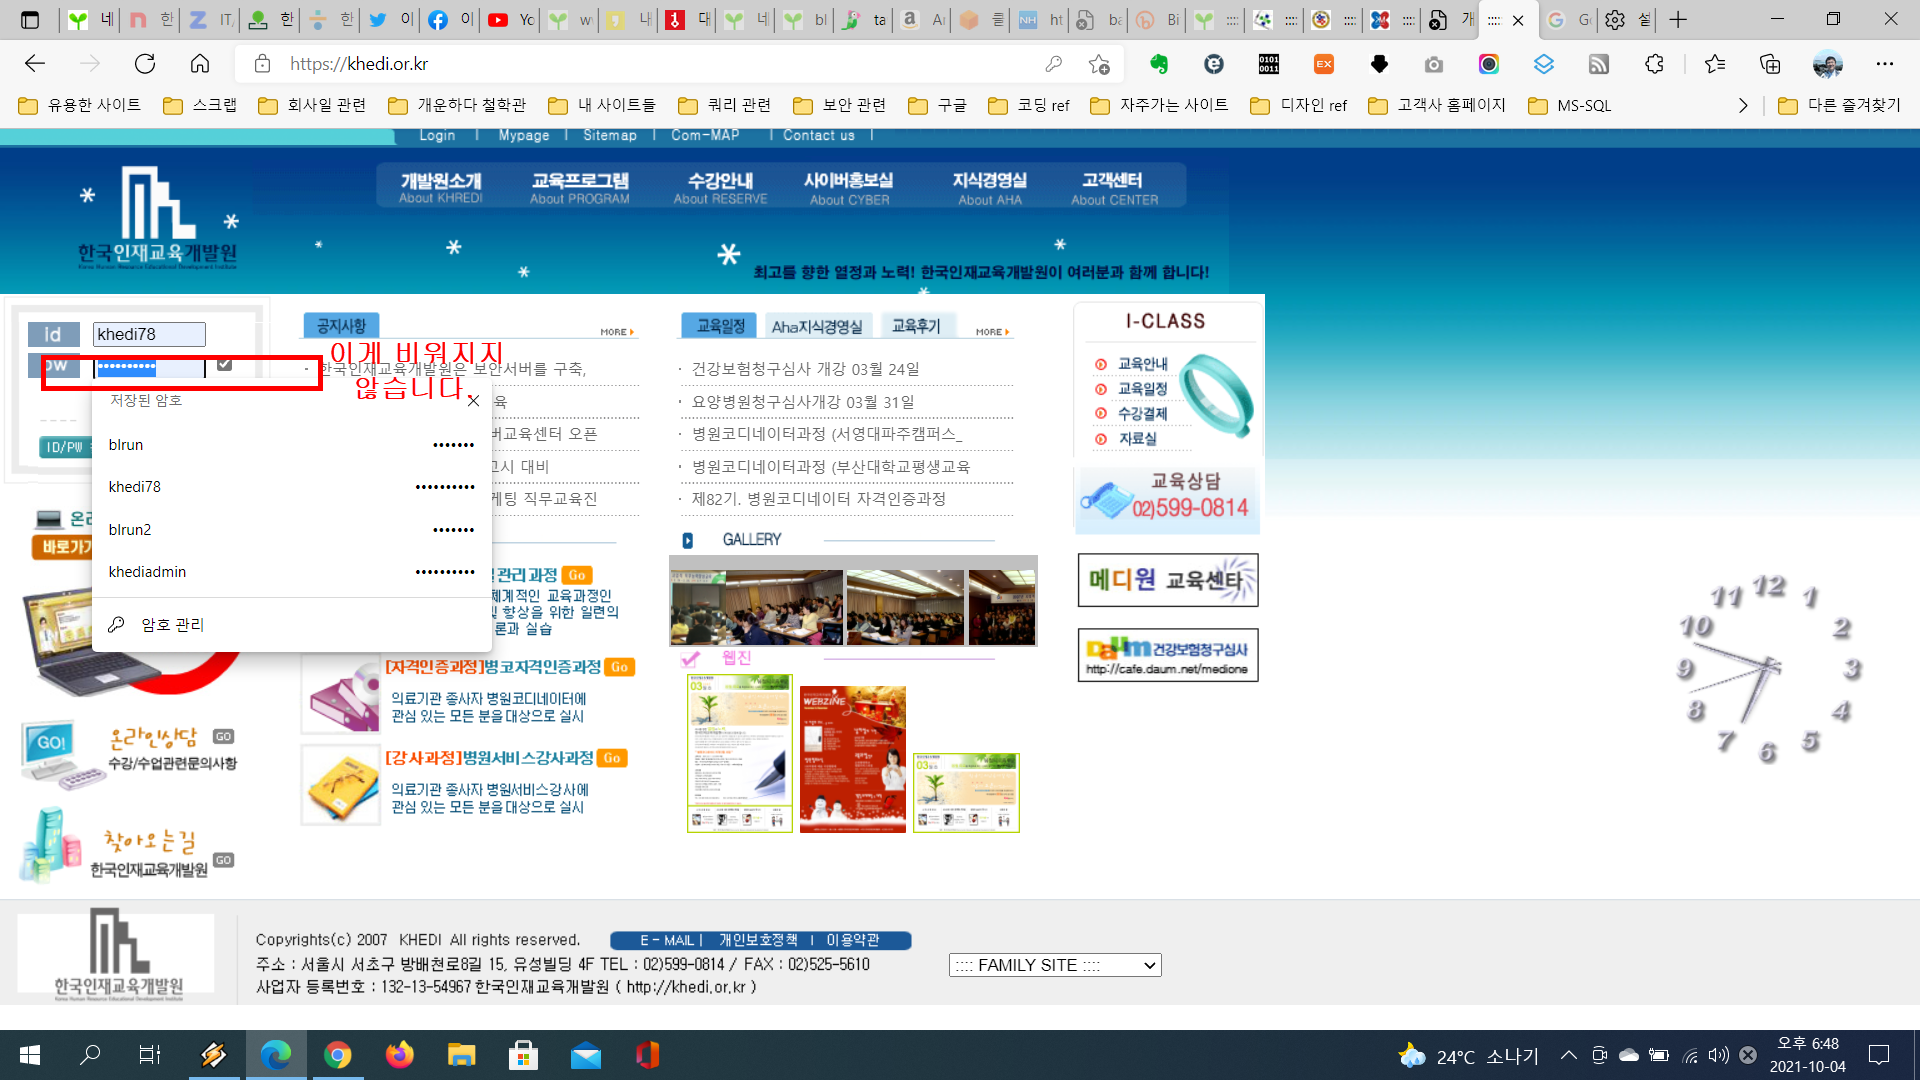This screenshot has height=1080, width=1920.
Task: Click MORE beside 공지사항
Action: pyautogui.click(x=616, y=332)
